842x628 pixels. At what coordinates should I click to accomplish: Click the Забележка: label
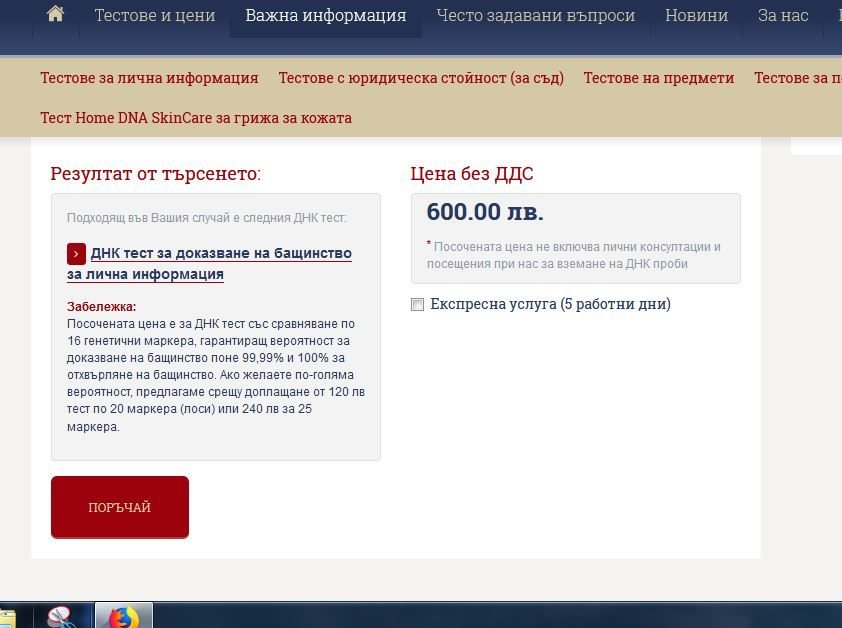coord(101,307)
